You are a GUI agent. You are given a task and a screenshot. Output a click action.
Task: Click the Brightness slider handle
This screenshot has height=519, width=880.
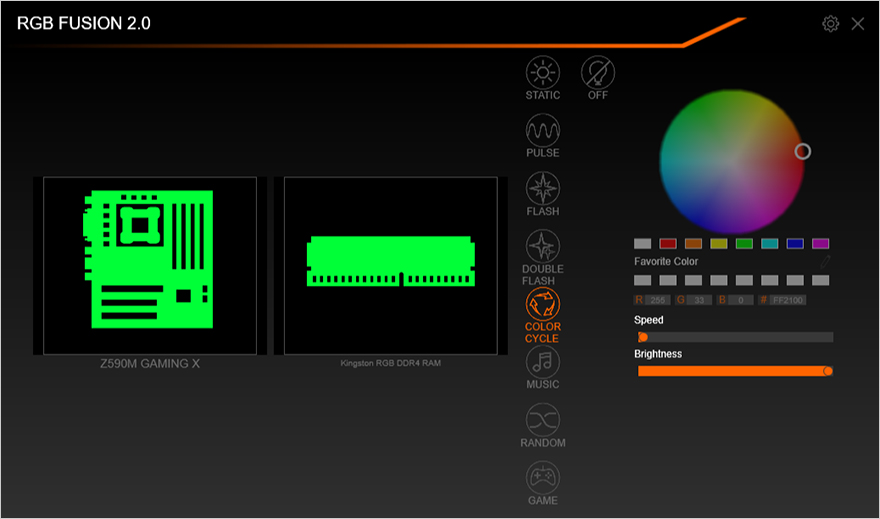[828, 371]
